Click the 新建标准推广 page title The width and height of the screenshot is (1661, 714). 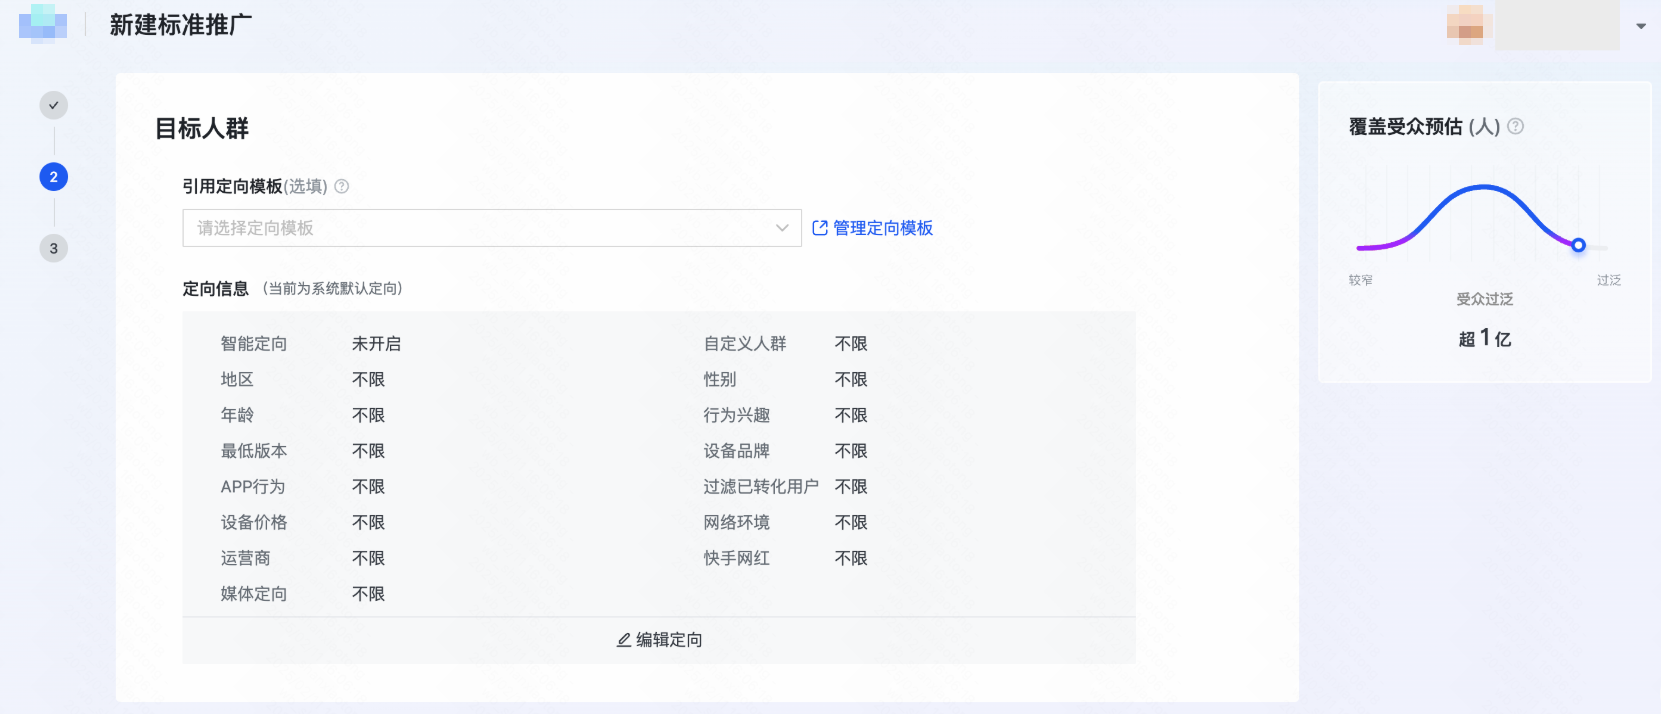coord(181,25)
